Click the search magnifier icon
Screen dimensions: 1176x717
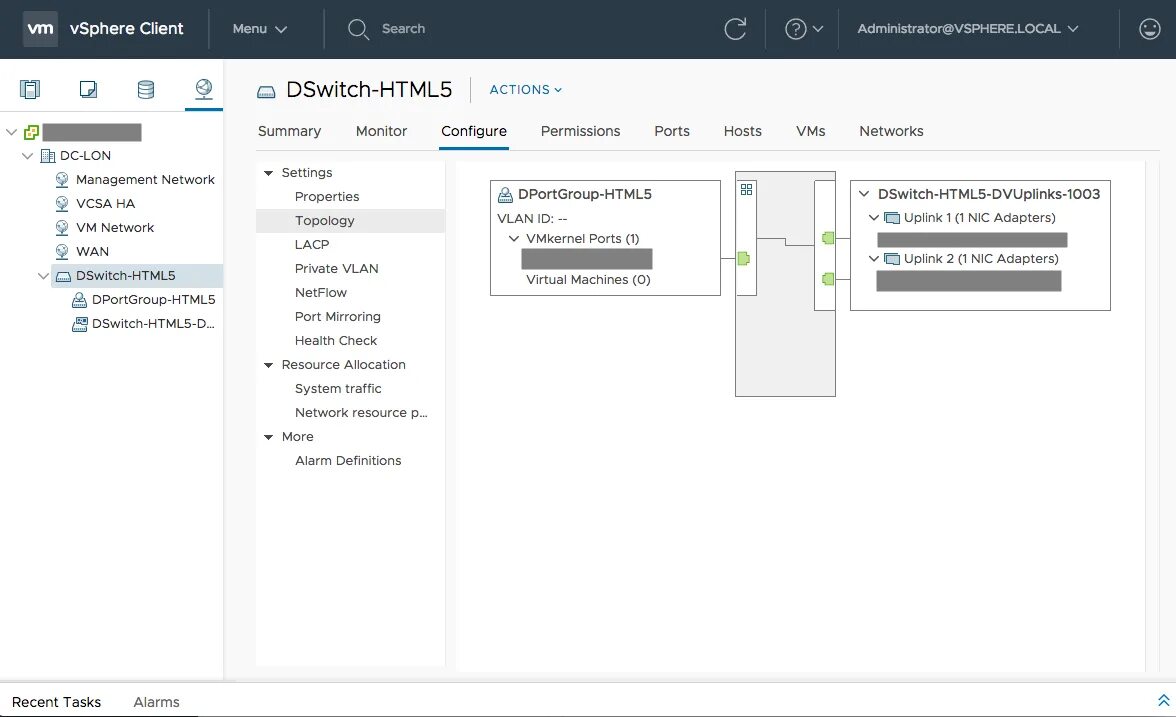click(358, 29)
